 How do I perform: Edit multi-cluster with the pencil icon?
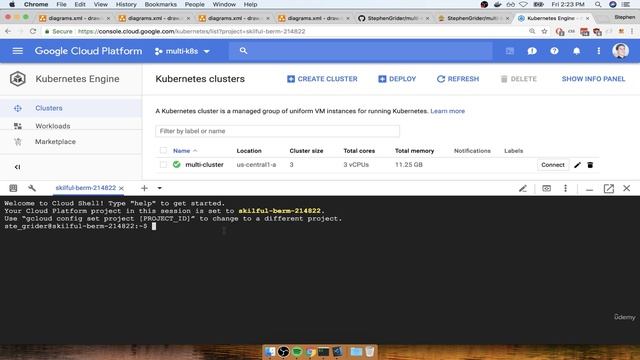click(577, 165)
